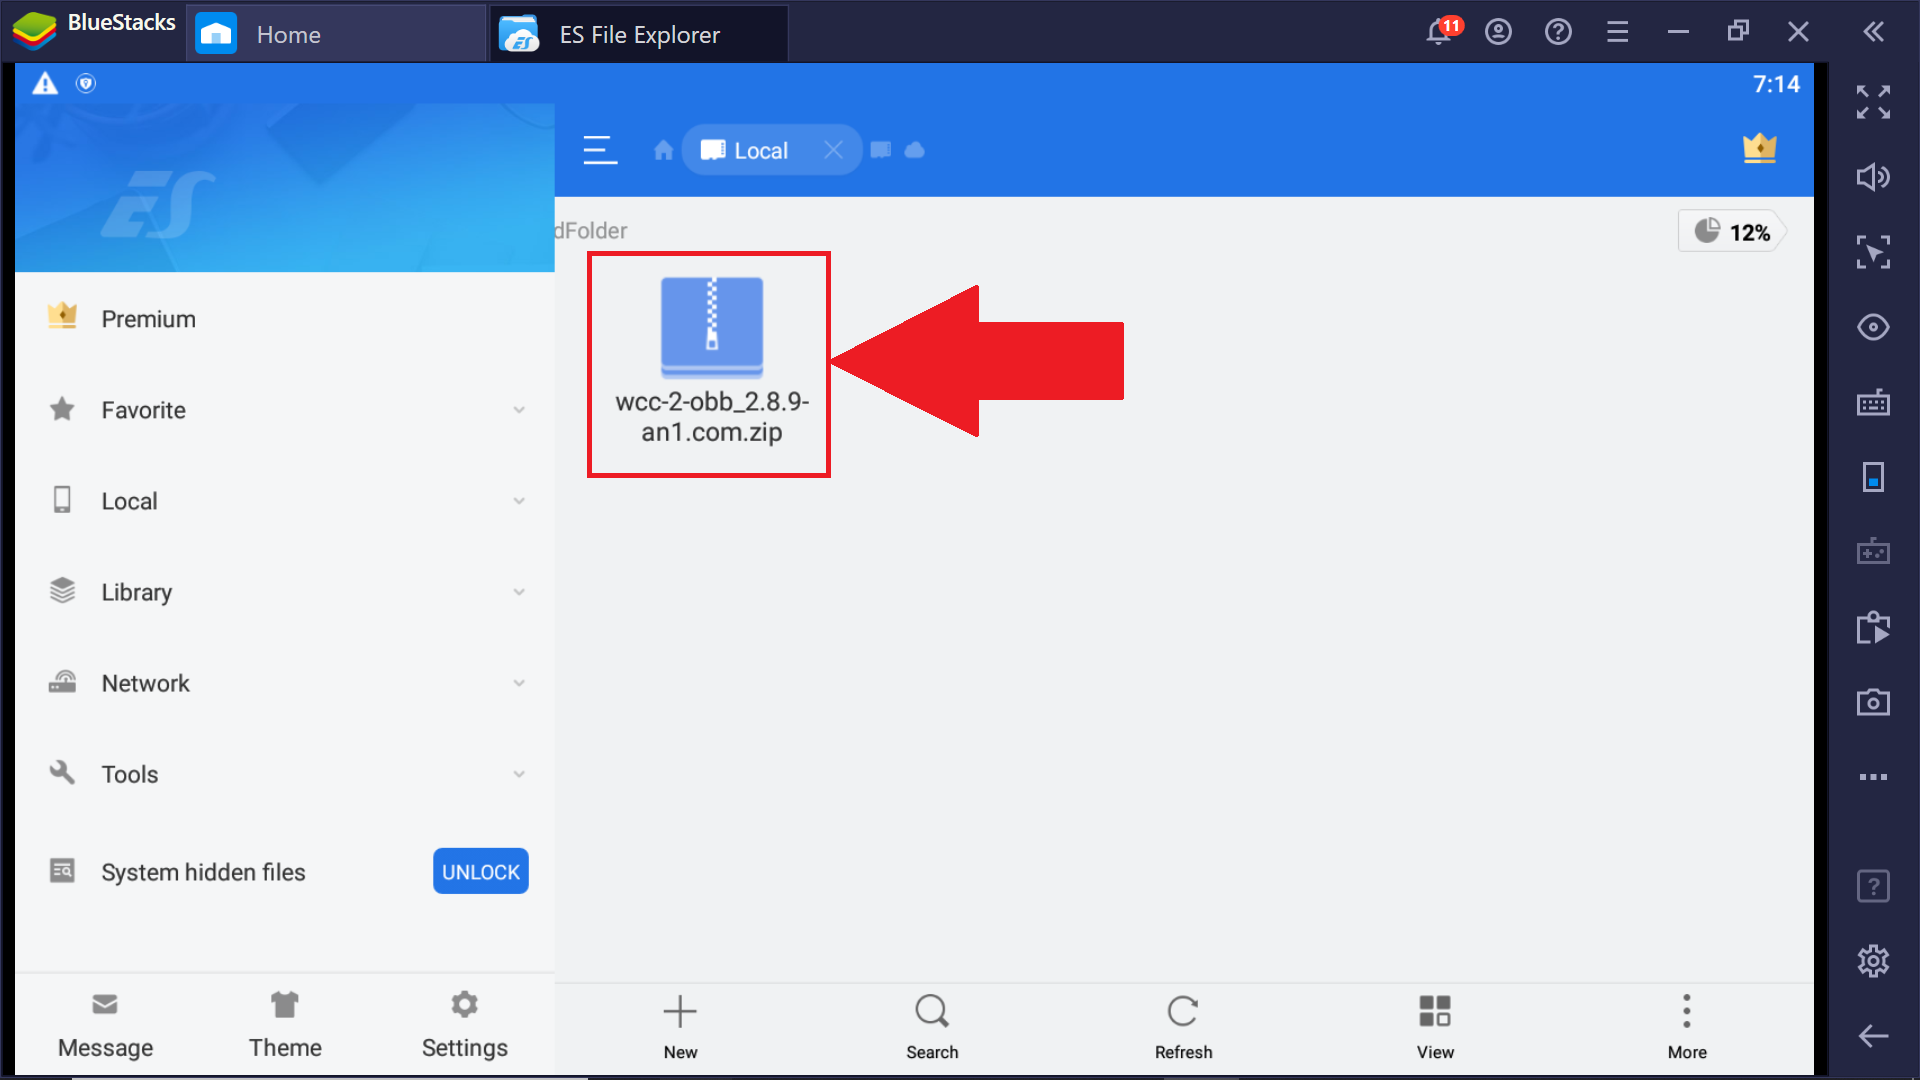Click the BlueStacks help question mark icon
This screenshot has height=1080, width=1920.
(1559, 33)
